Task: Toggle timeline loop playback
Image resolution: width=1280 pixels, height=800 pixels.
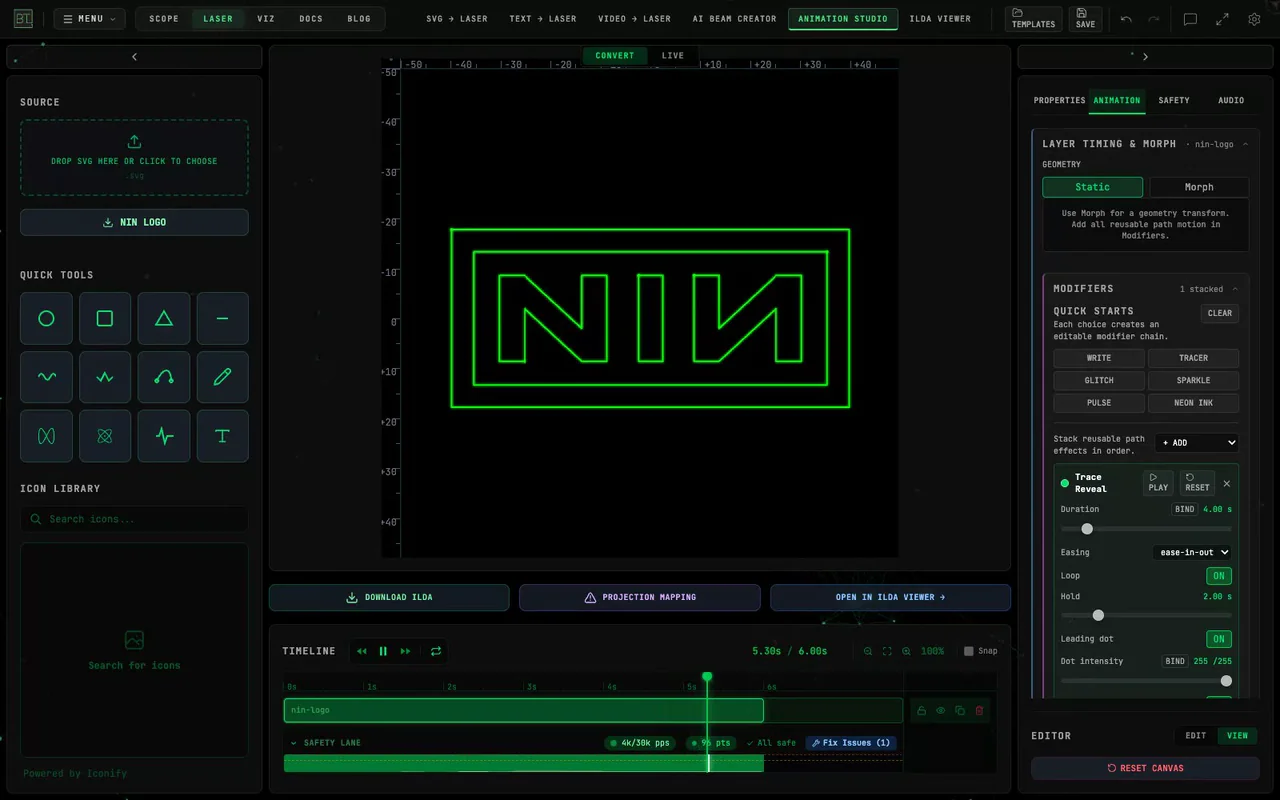Action: [436, 651]
